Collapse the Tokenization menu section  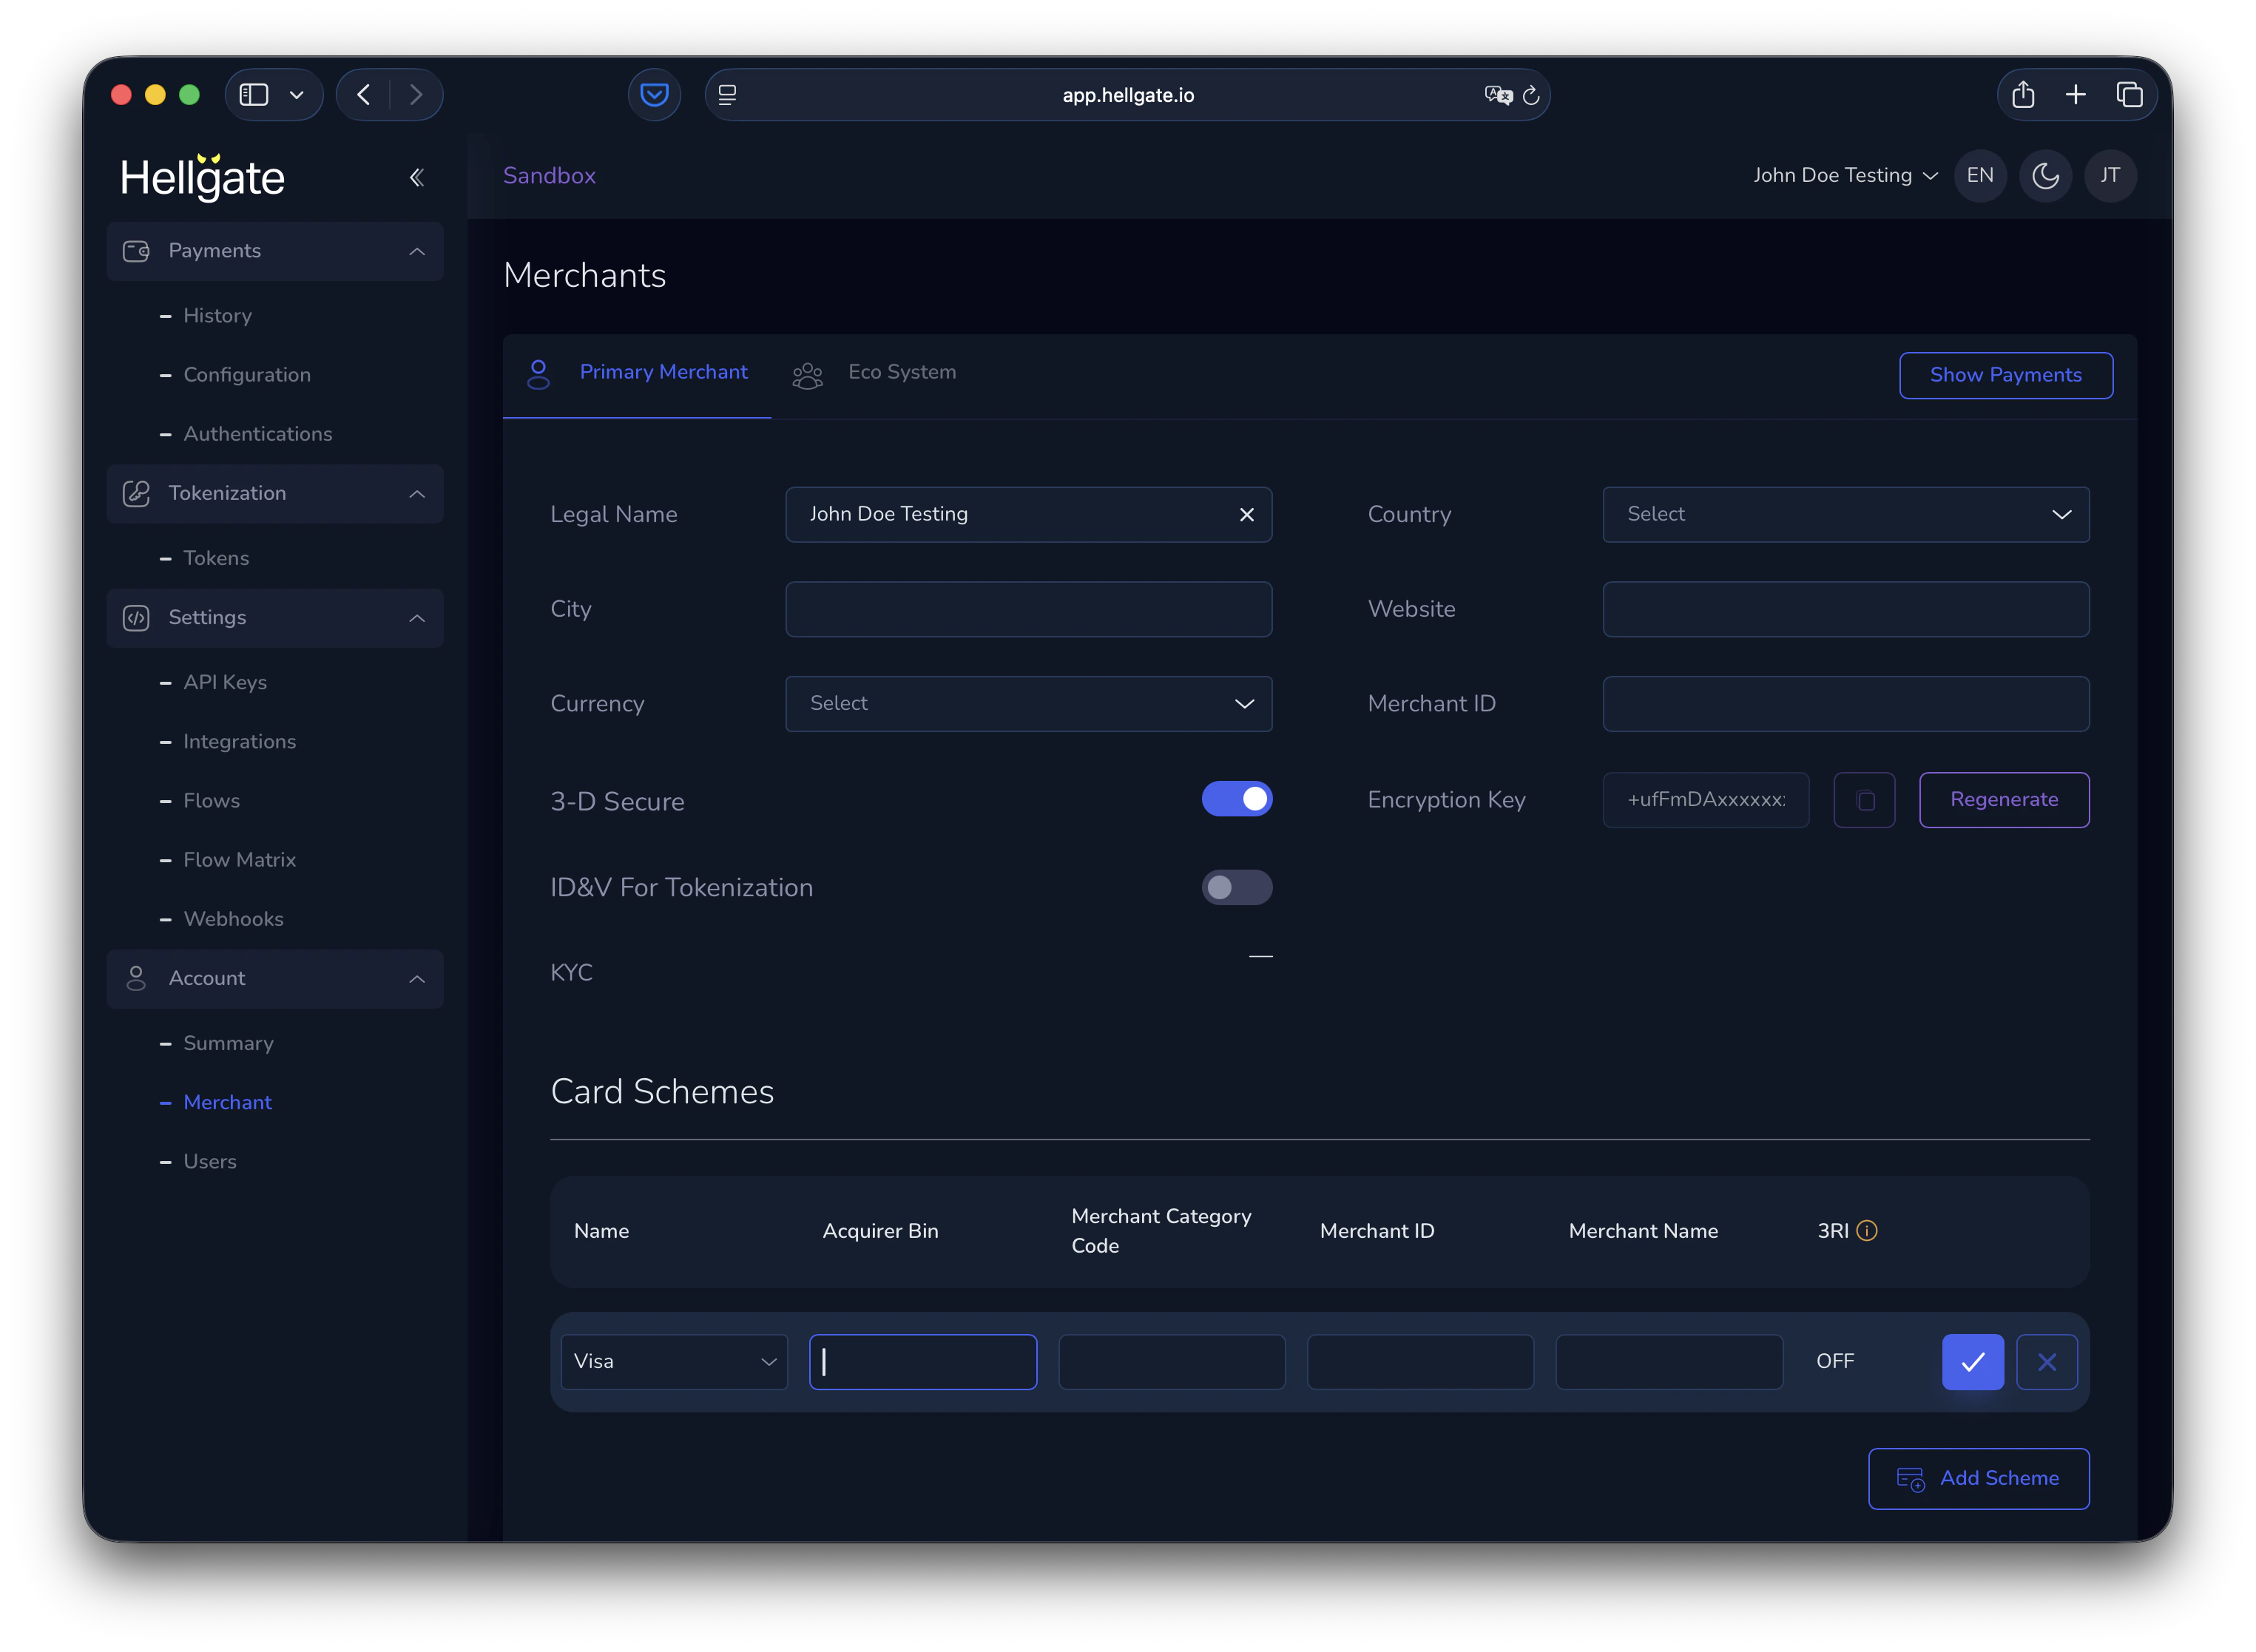coord(417,493)
